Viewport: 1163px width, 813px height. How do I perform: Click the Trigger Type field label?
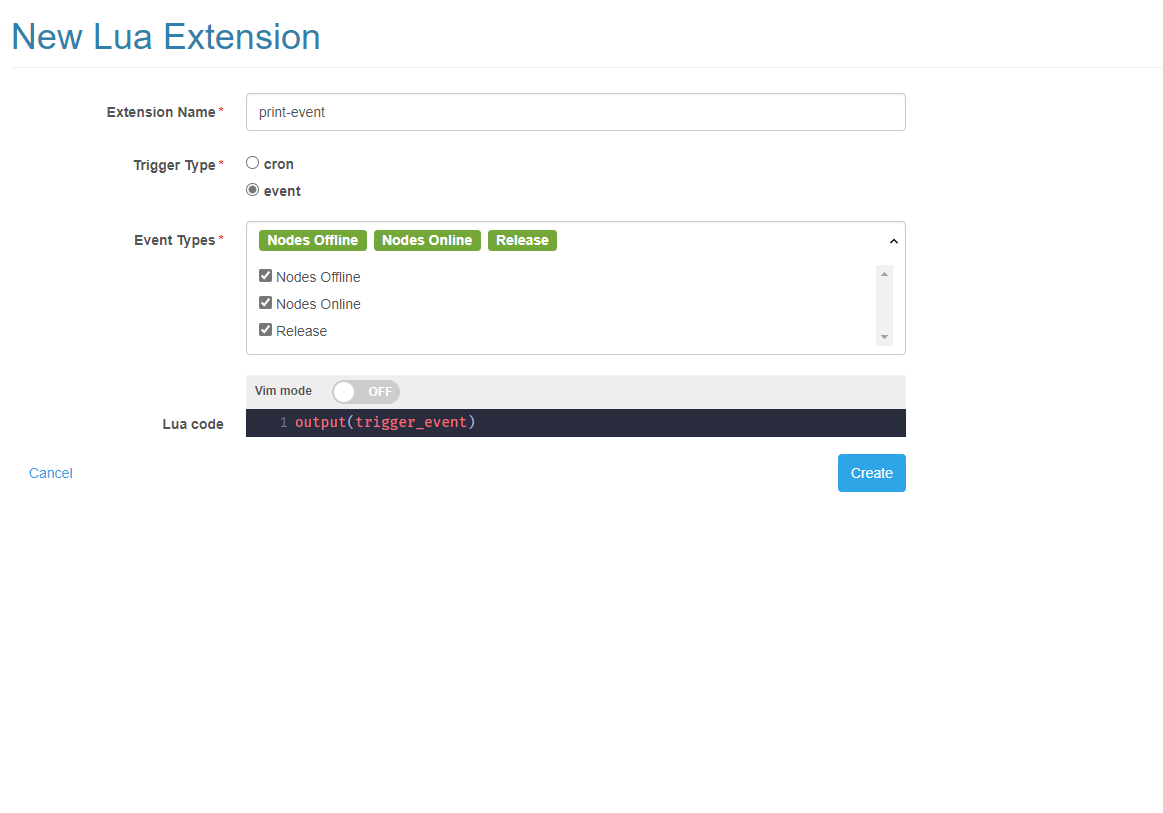tap(174, 165)
